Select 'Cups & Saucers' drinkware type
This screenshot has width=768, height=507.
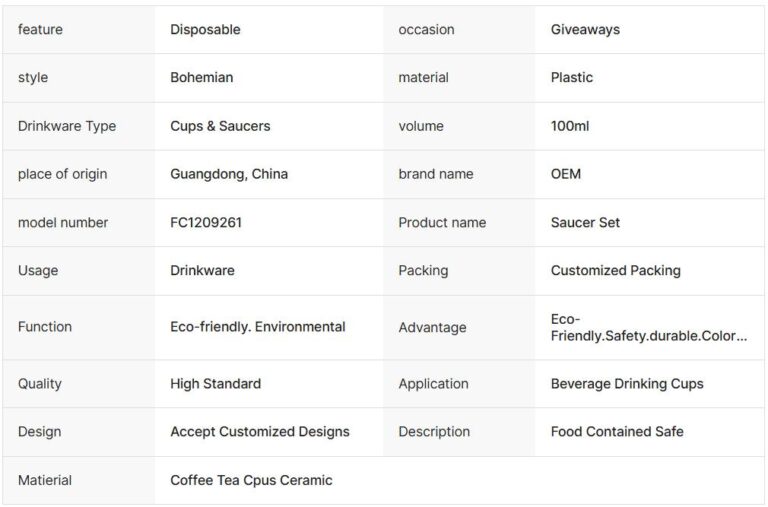point(220,126)
